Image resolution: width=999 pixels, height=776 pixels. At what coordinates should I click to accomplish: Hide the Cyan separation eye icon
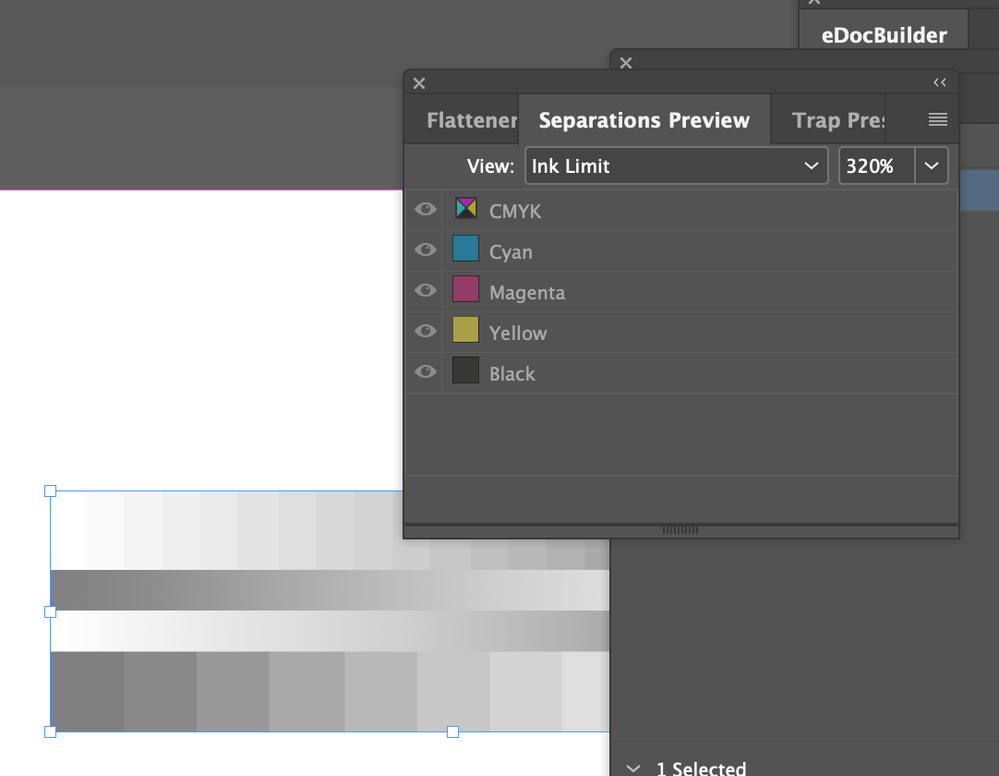pos(425,250)
